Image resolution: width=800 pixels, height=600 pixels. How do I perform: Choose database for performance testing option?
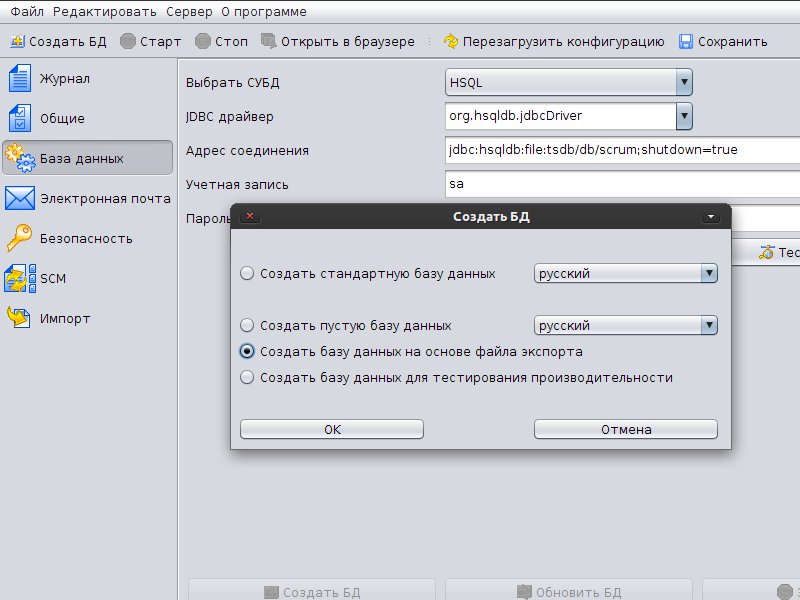(247, 378)
